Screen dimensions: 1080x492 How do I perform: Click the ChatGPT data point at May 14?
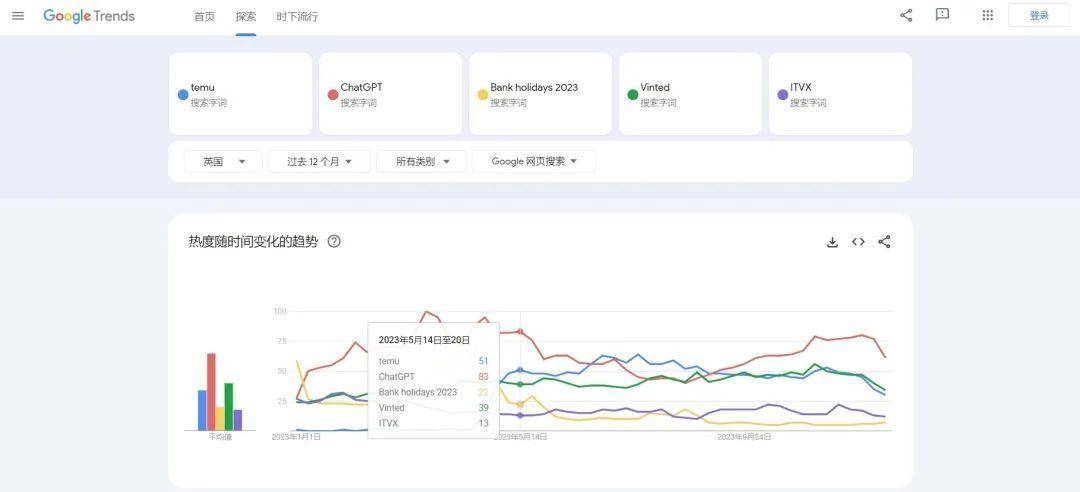[520, 331]
